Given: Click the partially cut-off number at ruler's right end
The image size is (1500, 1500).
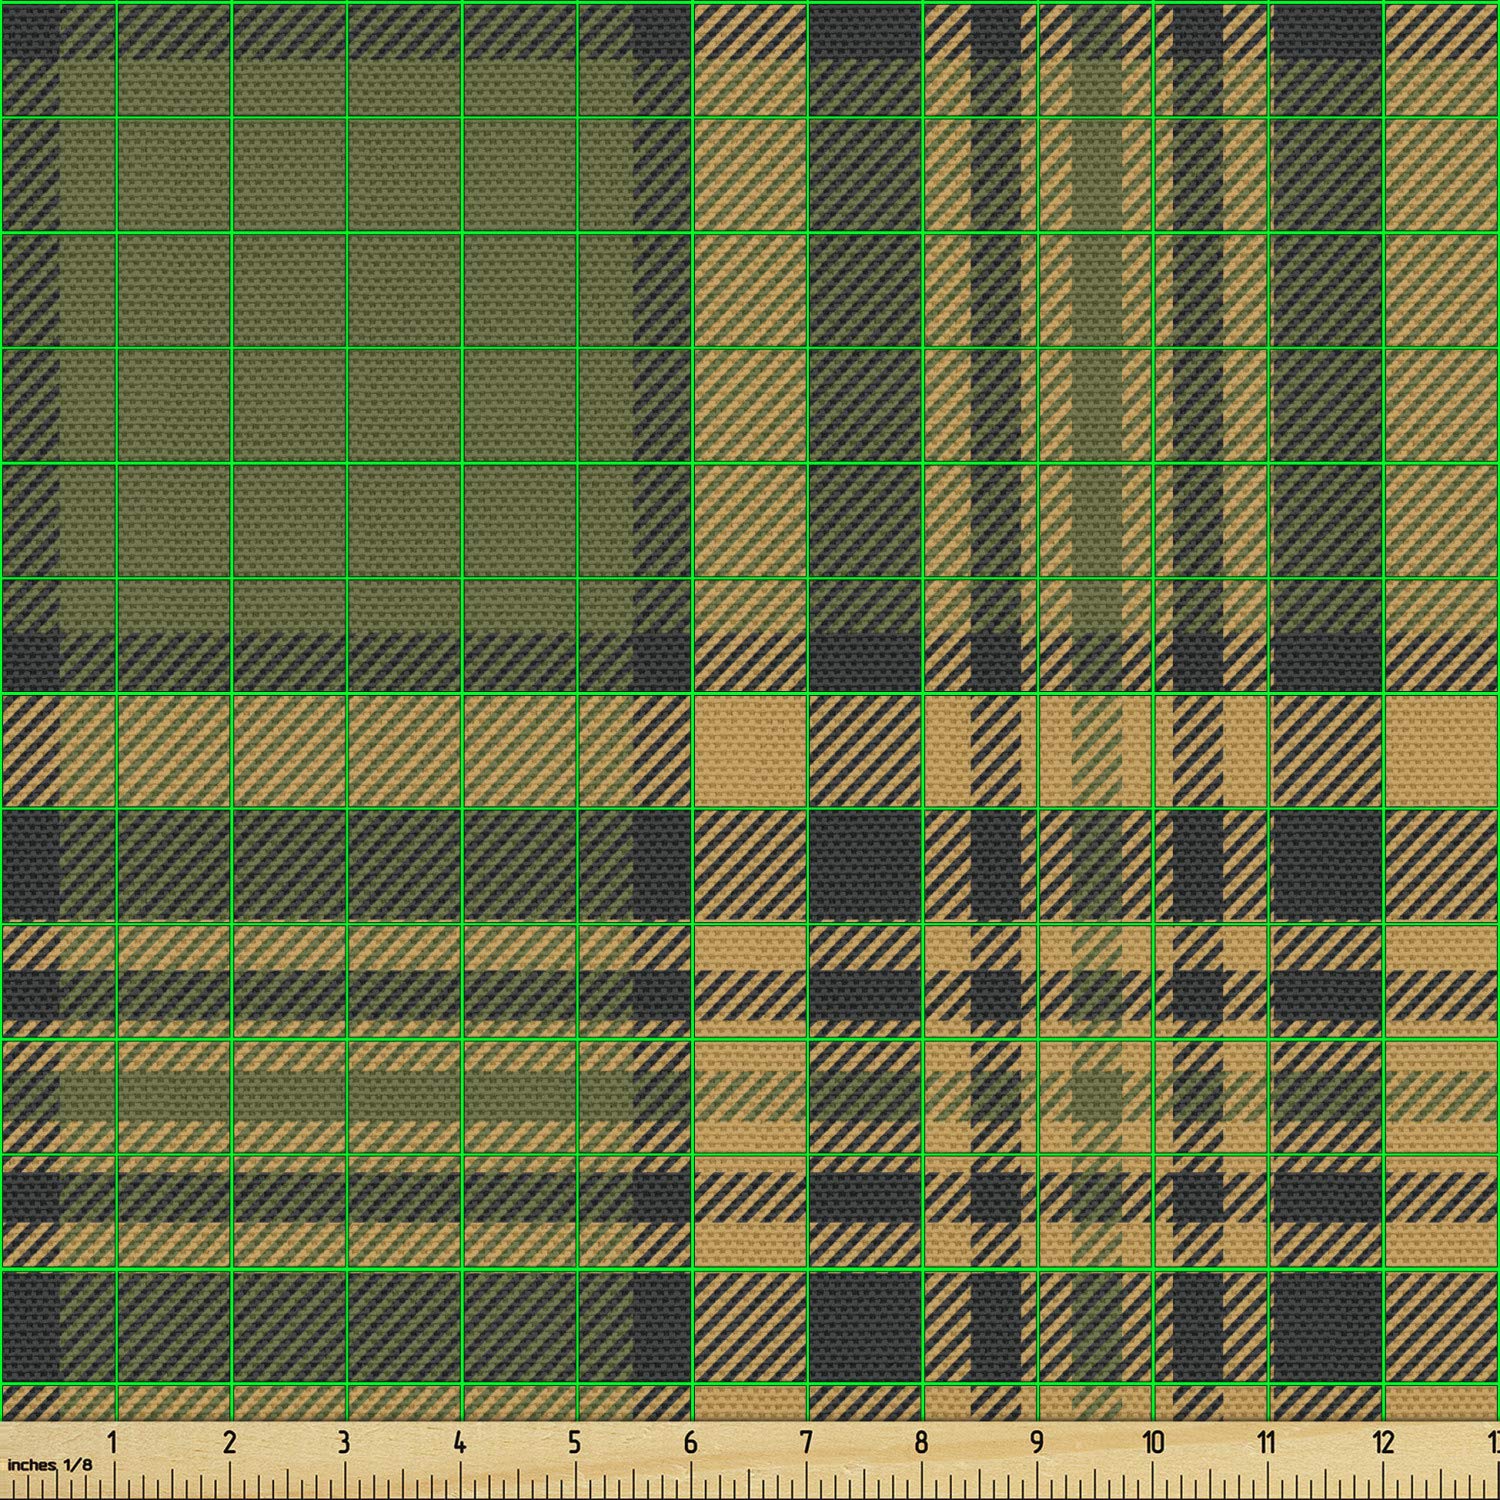Looking at the screenshot, I should tap(1492, 1443).
